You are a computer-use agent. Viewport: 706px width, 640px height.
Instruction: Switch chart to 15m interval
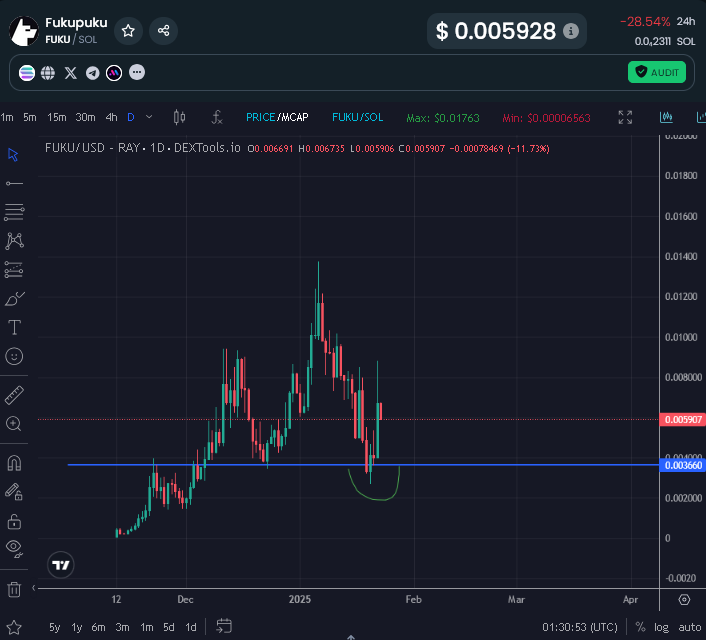pos(57,118)
